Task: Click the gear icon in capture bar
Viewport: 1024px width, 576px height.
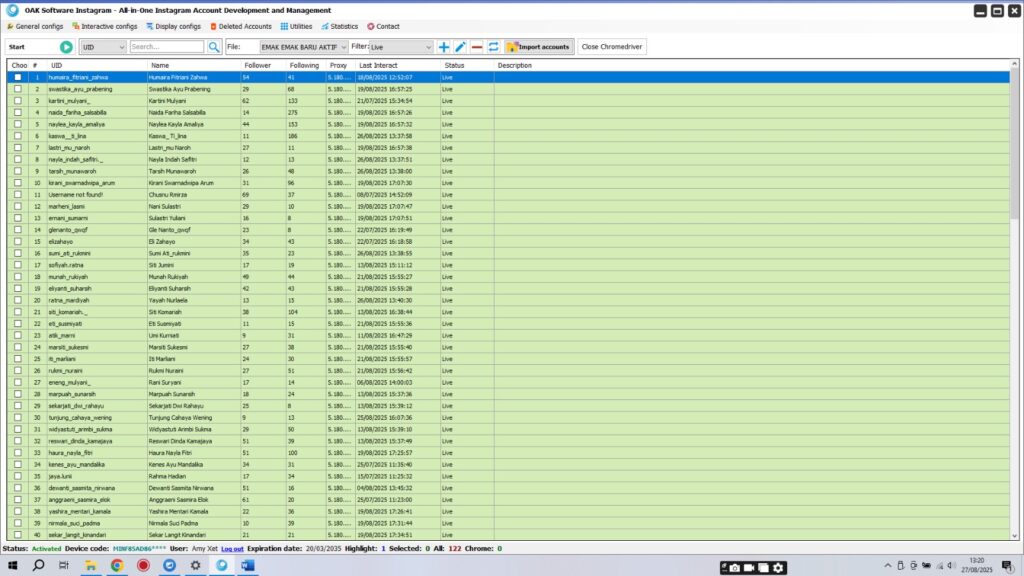Action: [778, 568]
